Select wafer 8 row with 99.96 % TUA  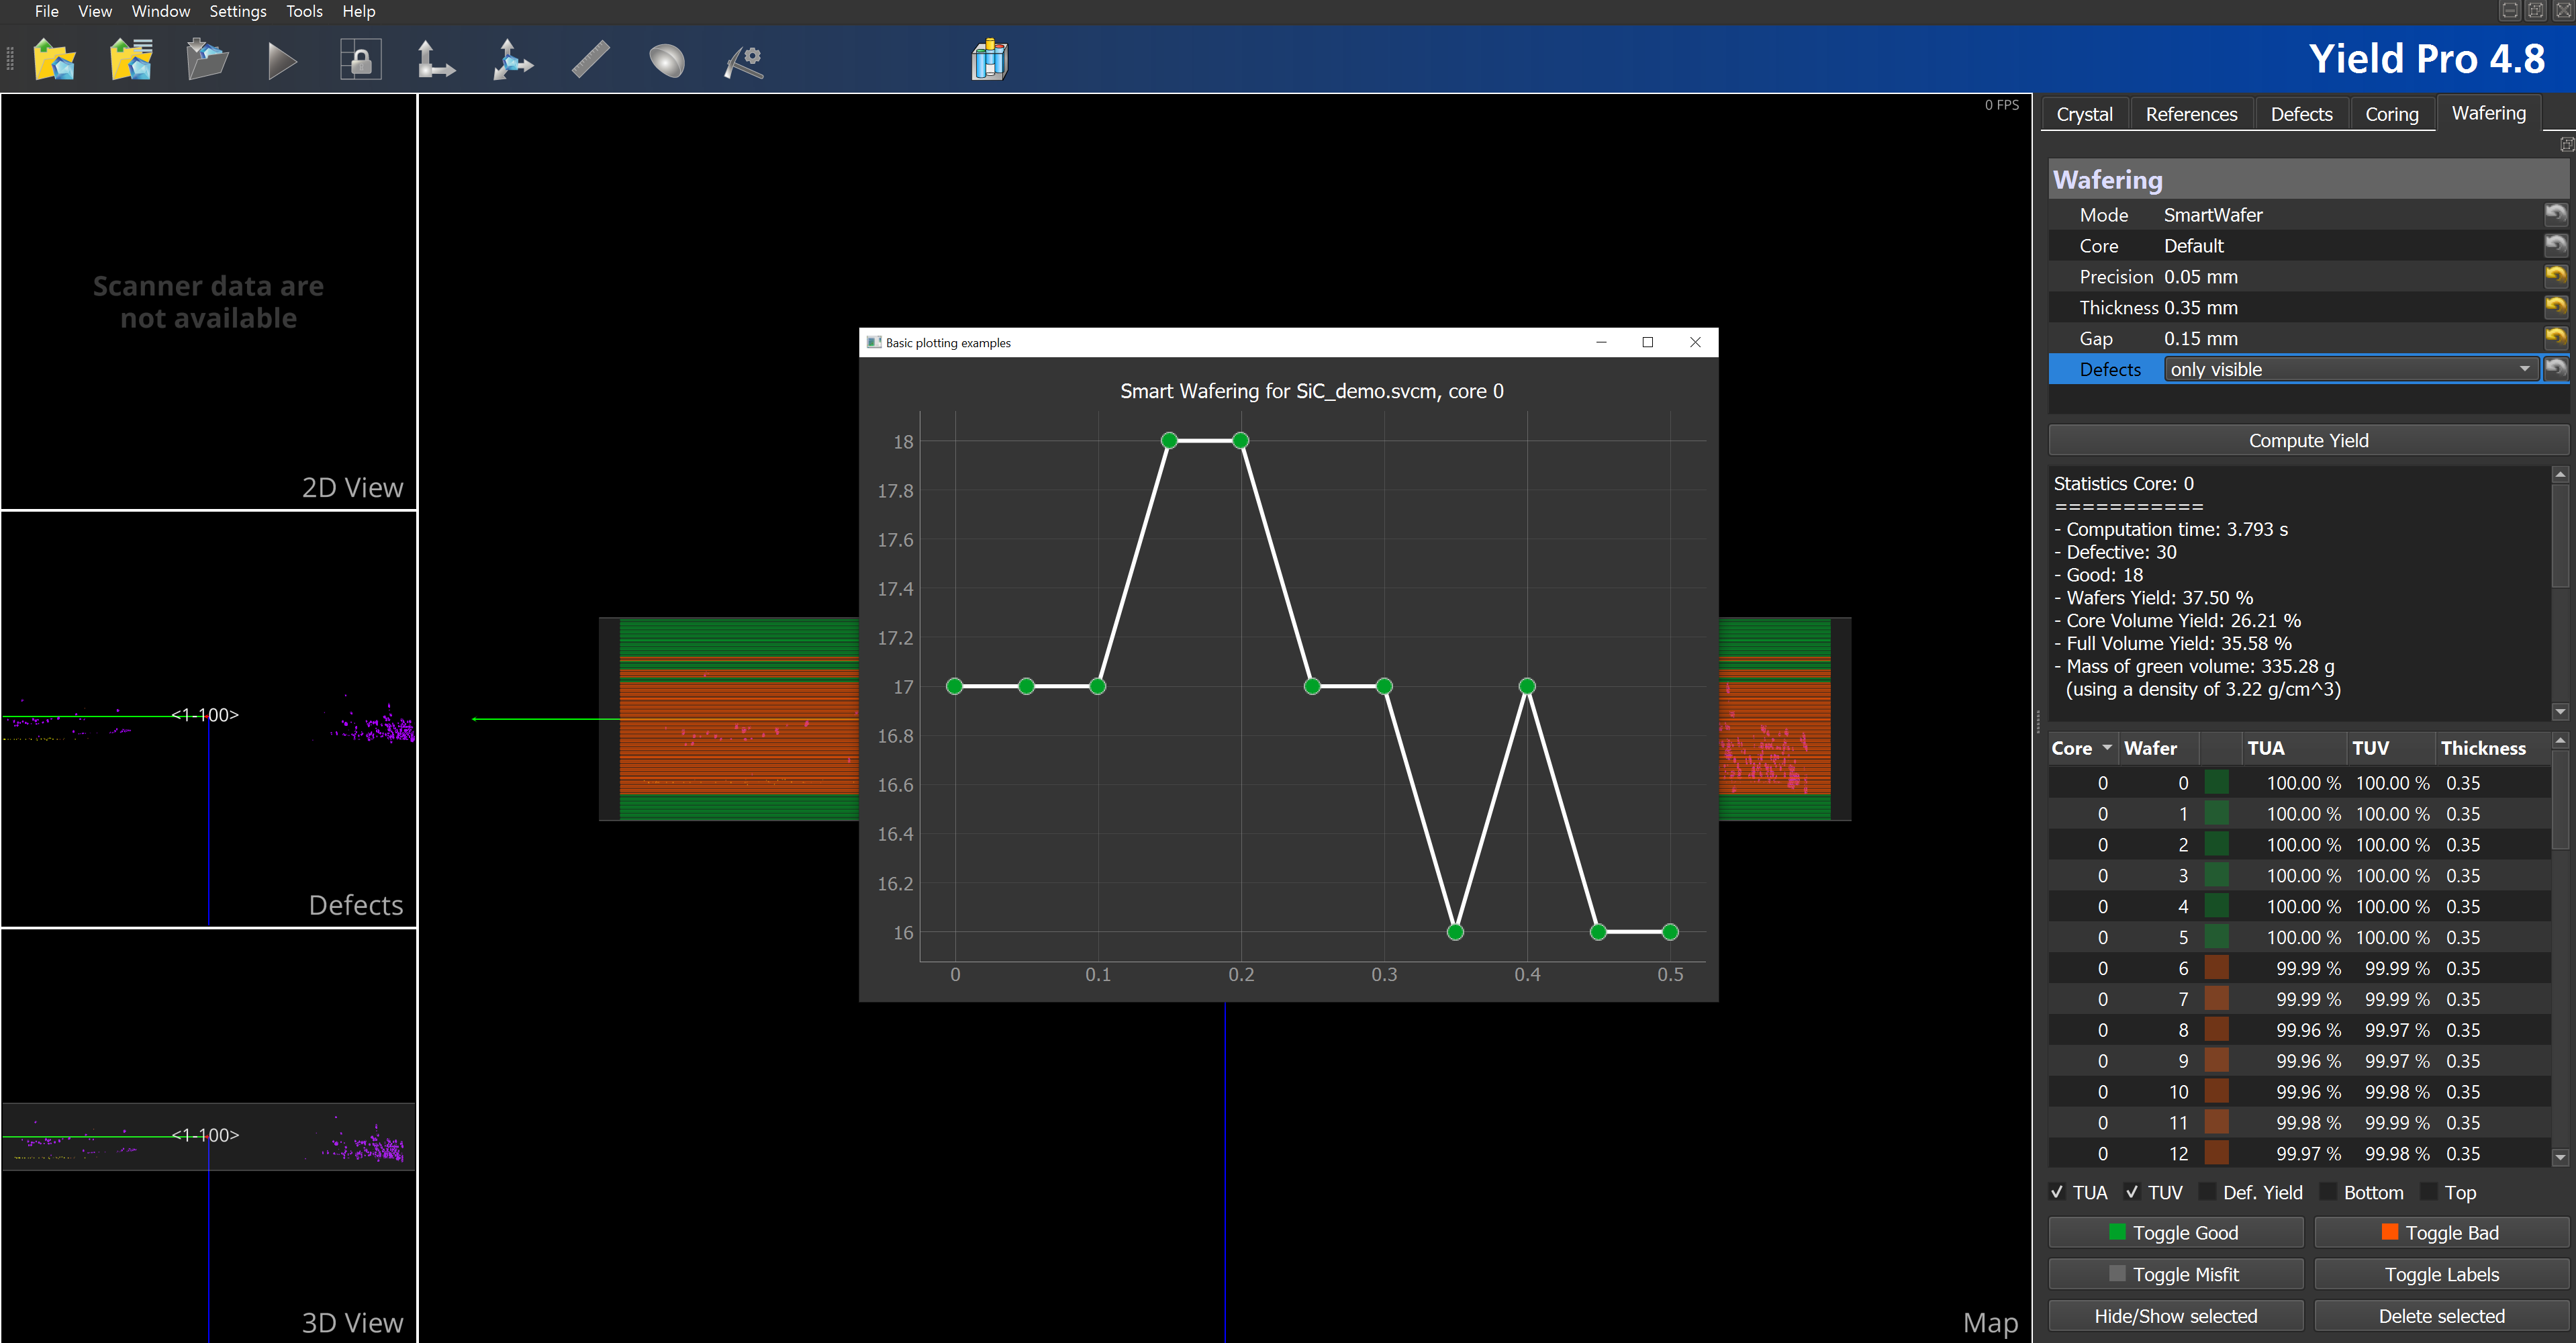point(2300,1029)
